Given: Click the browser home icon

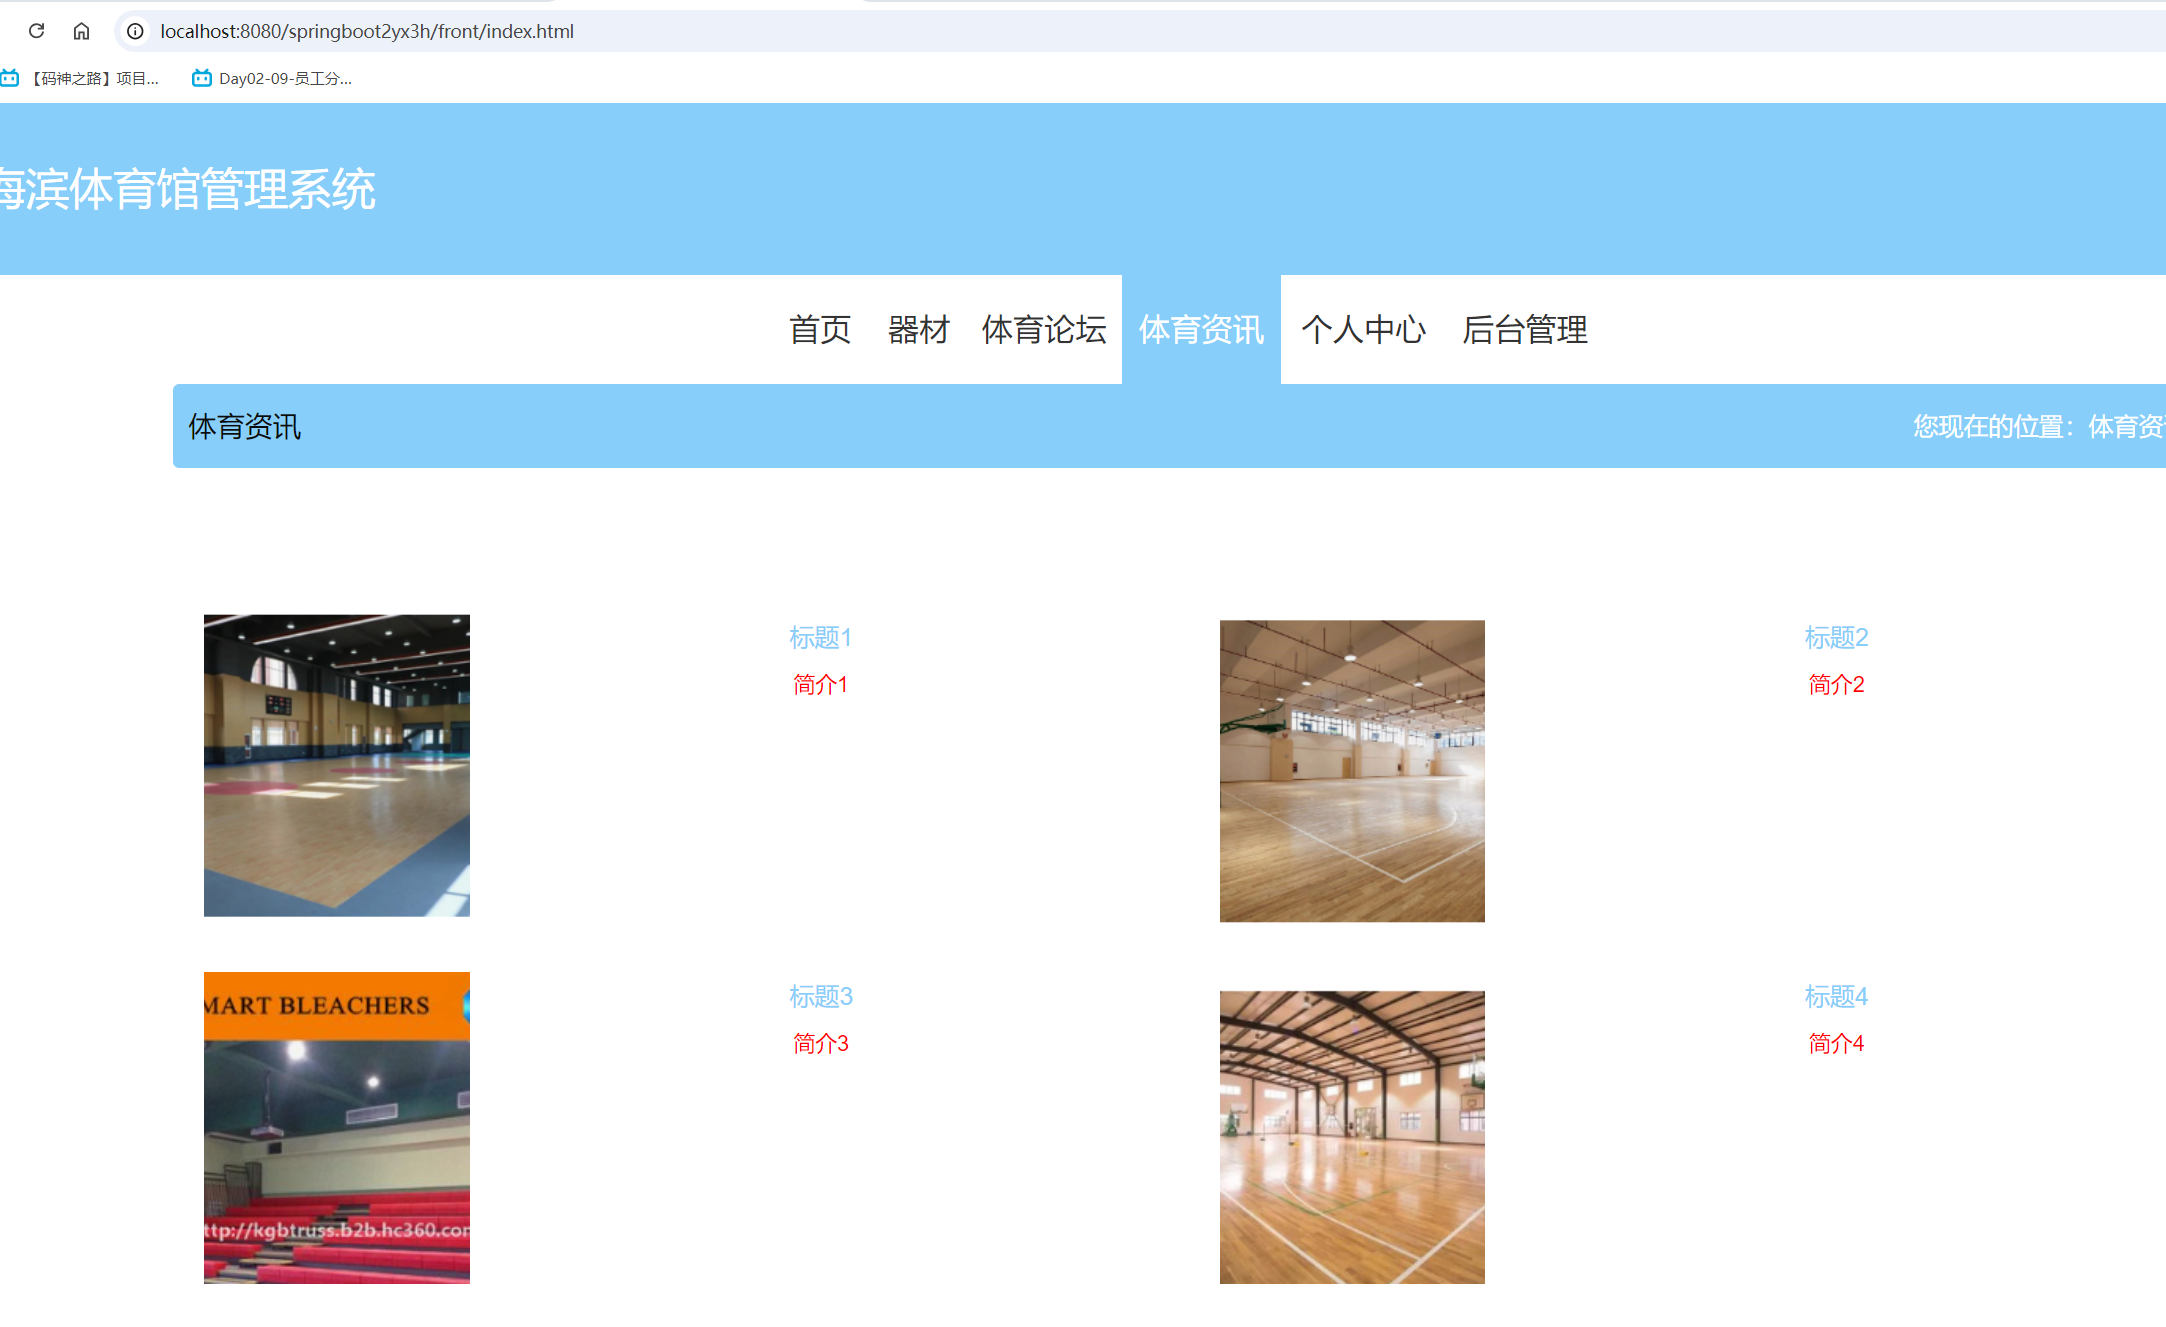Looking at the screenshot, I should [x=81, y=31].
